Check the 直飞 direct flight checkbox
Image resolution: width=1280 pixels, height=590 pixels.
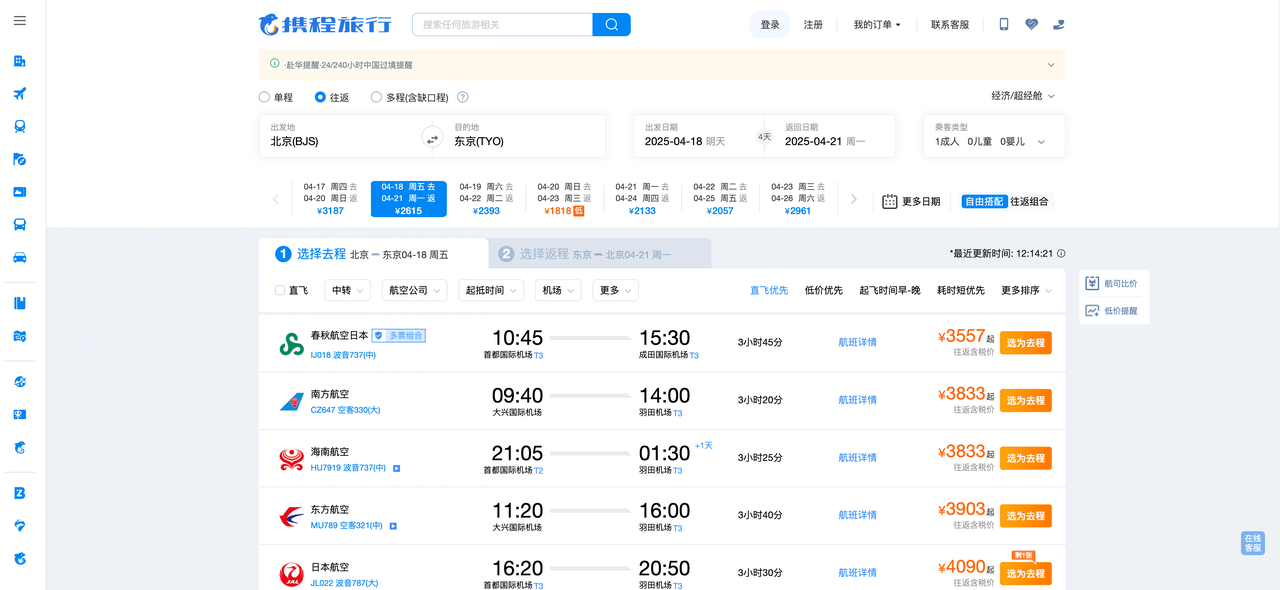[280, 291]
